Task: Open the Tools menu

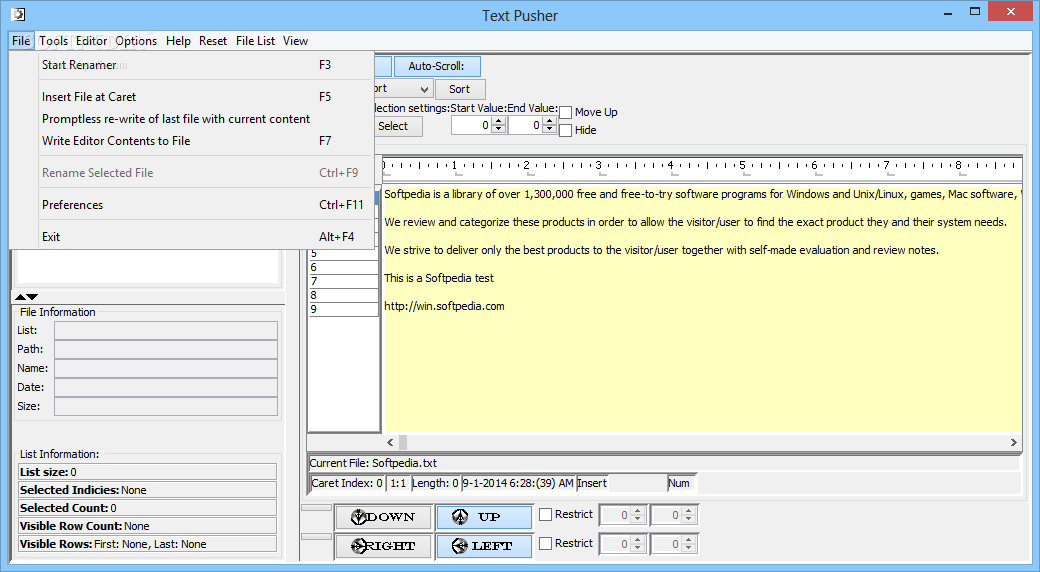Action: pyautogui.click(x=53, y=40)
